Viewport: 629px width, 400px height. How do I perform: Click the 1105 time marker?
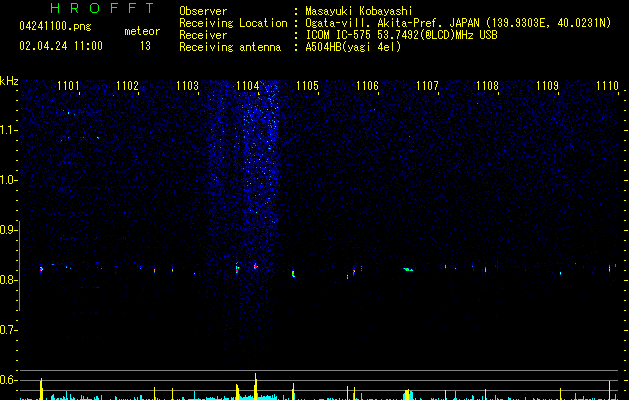pyautogui.click(x=307, y=86)
